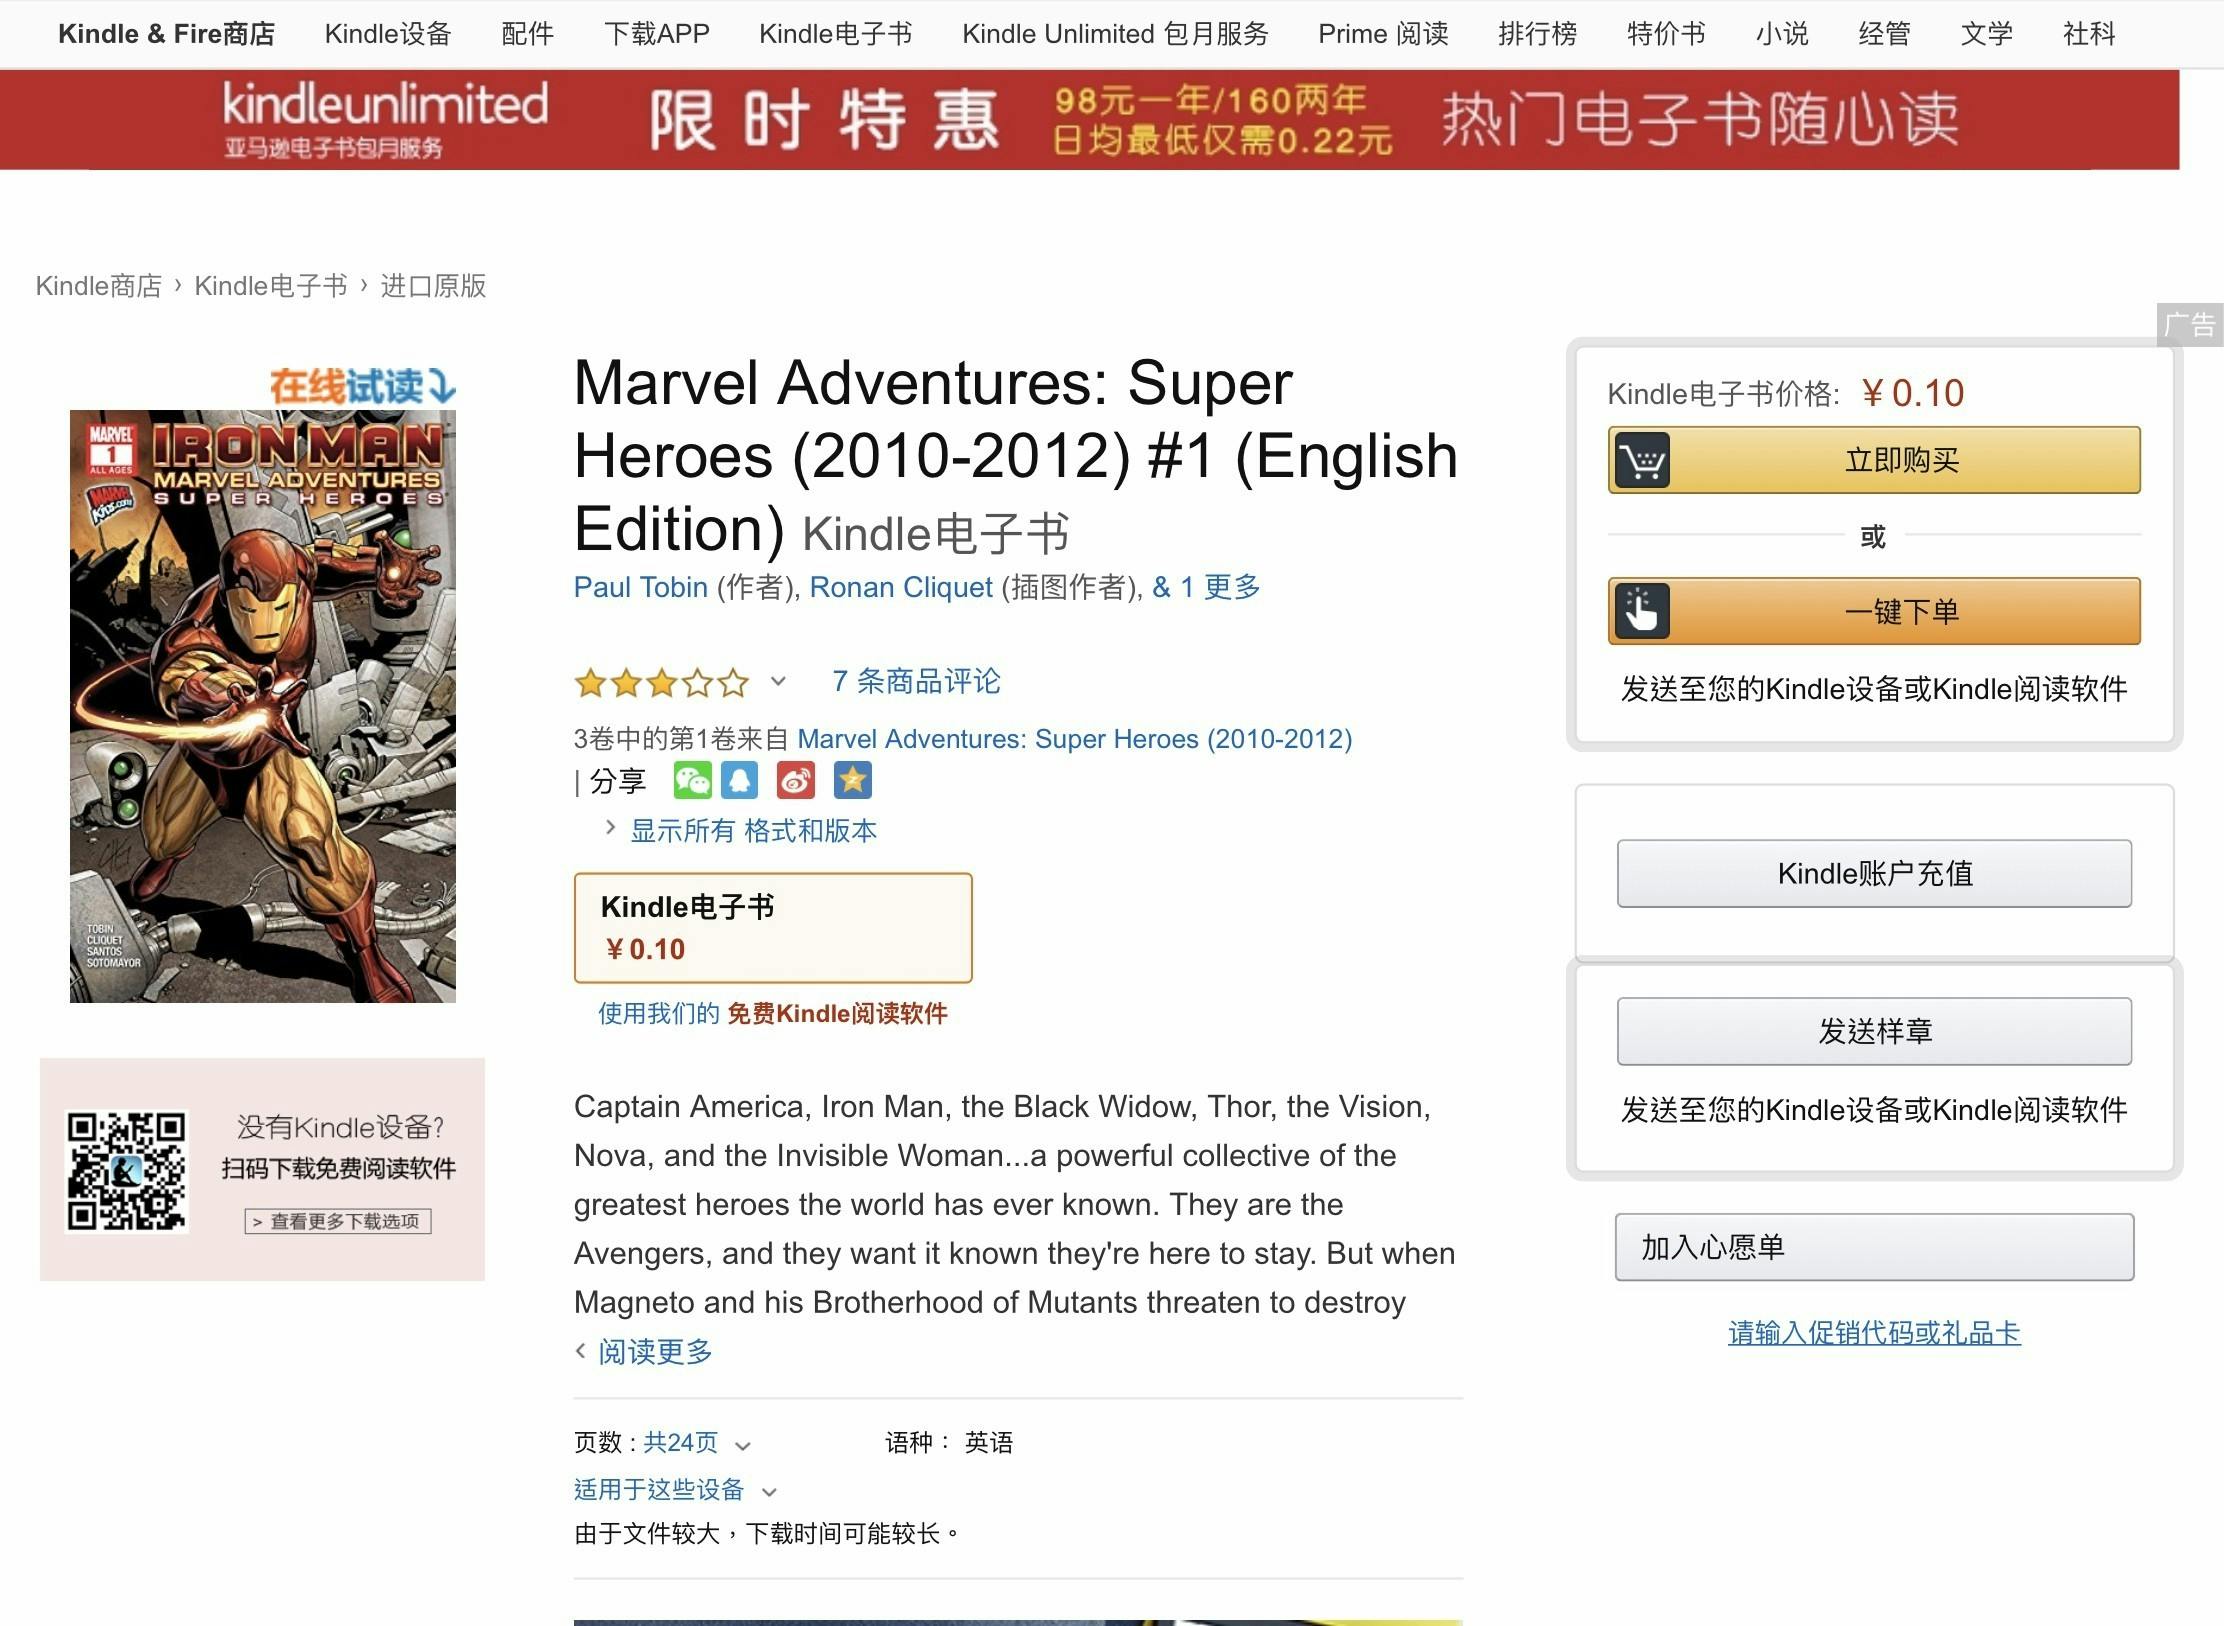The image size is (2224, 1626).
Task: Expand 适用于这些设备 device list
Action: click(x=769, y=1492)
